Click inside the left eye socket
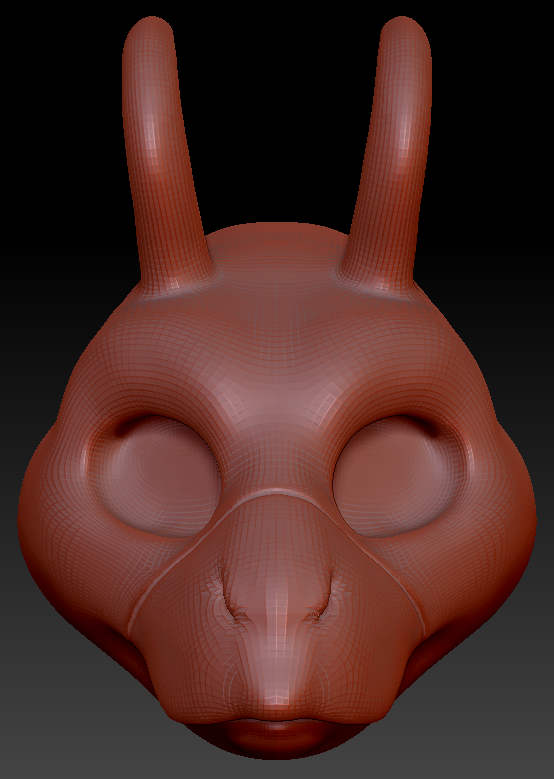 (x=158, y=479)
